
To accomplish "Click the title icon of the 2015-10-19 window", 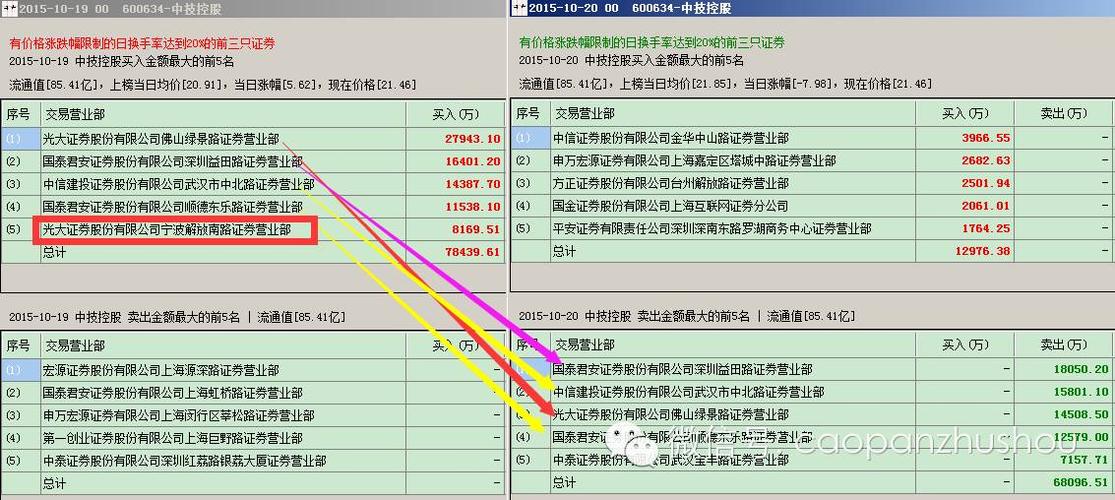I will (10, 8).
